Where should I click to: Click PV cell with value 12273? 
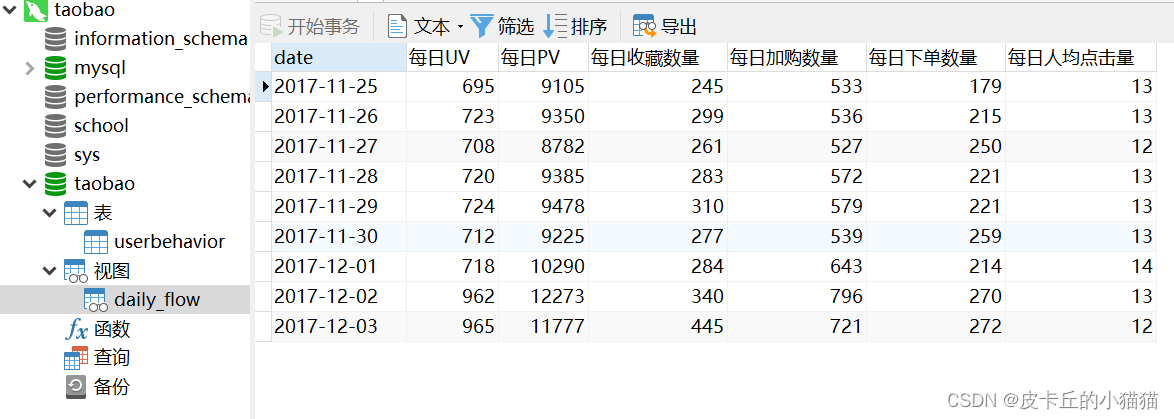pos(544,296)
